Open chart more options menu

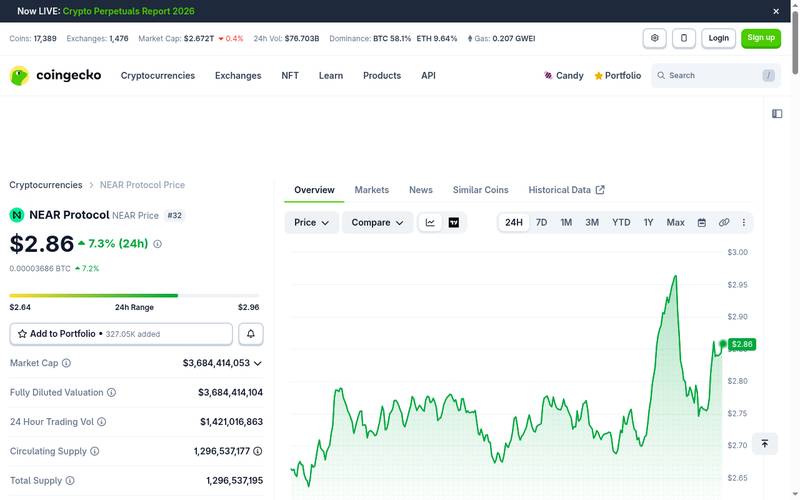pyautogui.click(x=743, y=222)
